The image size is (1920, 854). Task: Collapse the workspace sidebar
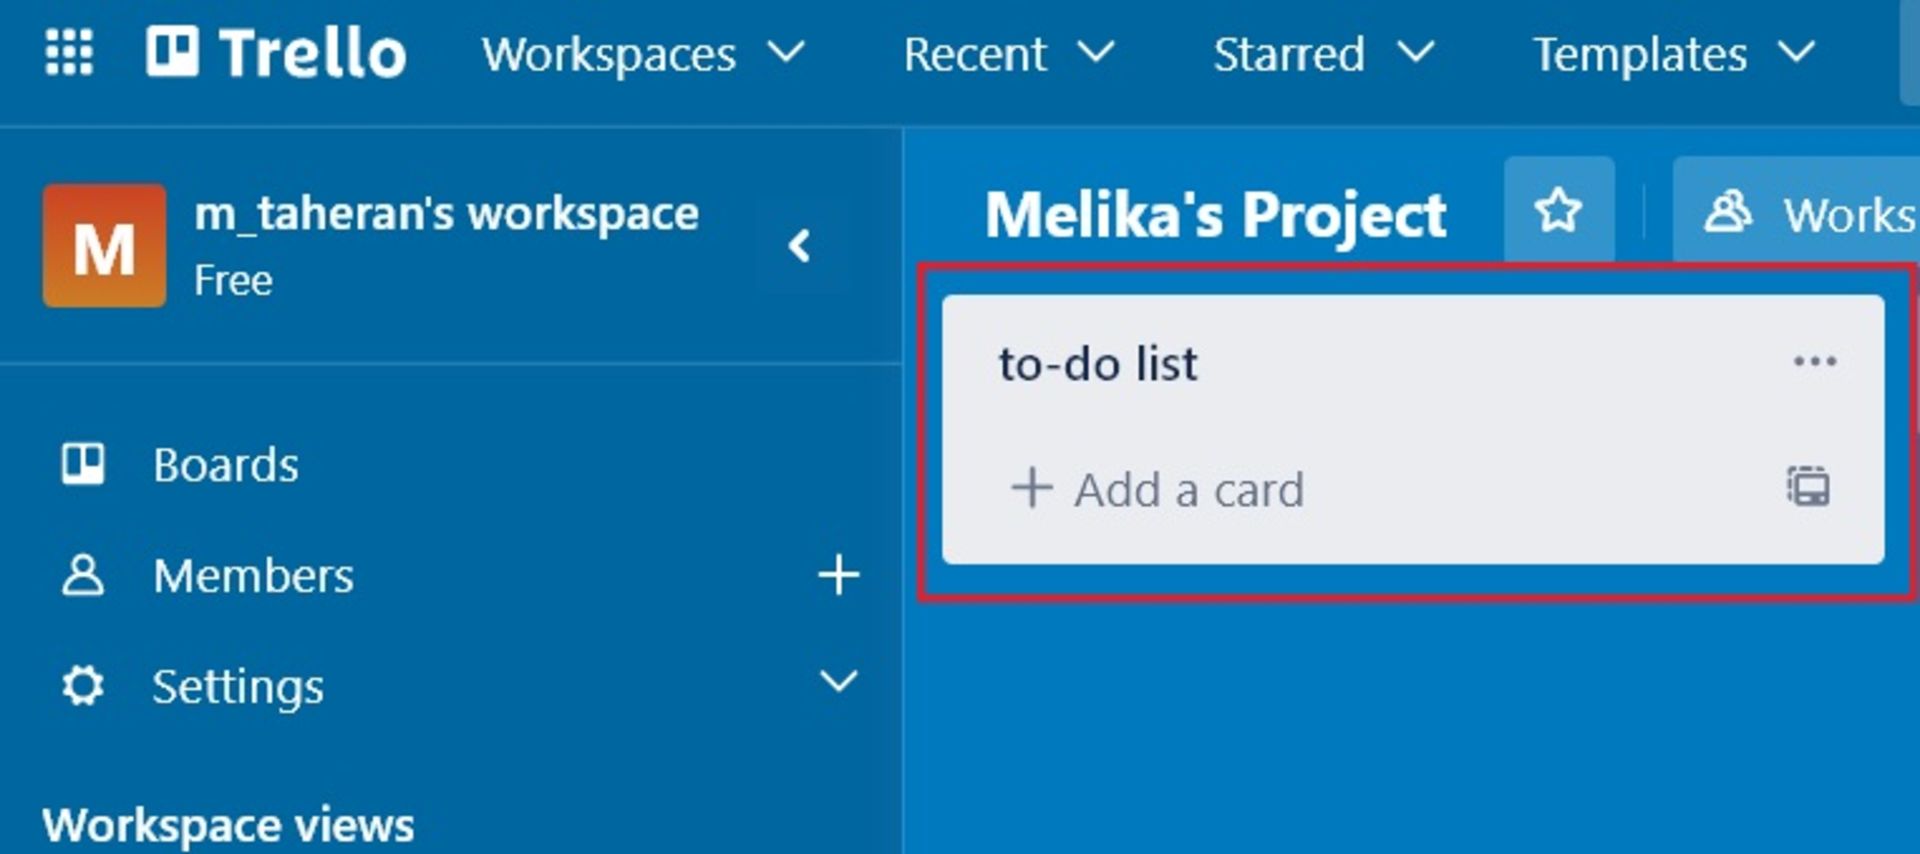[799, 246]
